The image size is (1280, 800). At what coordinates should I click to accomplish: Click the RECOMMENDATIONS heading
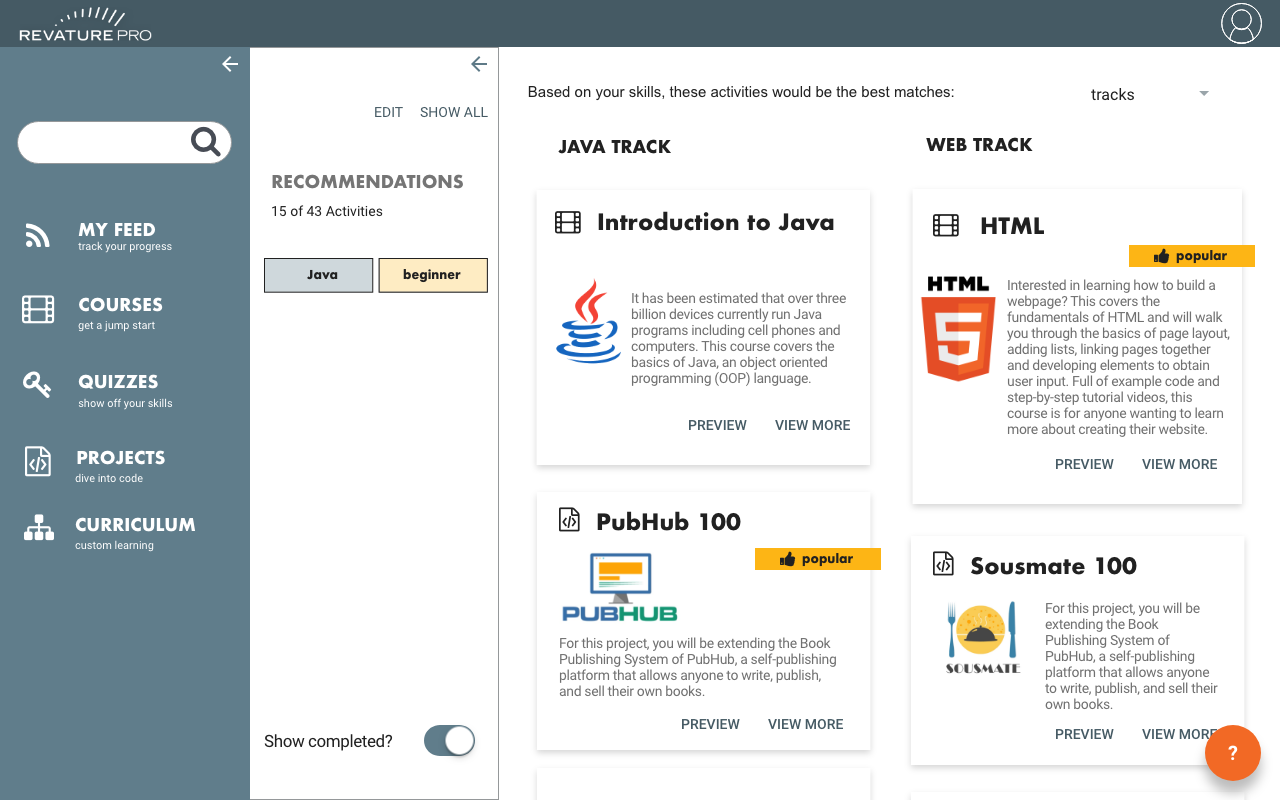click(367, 182)
